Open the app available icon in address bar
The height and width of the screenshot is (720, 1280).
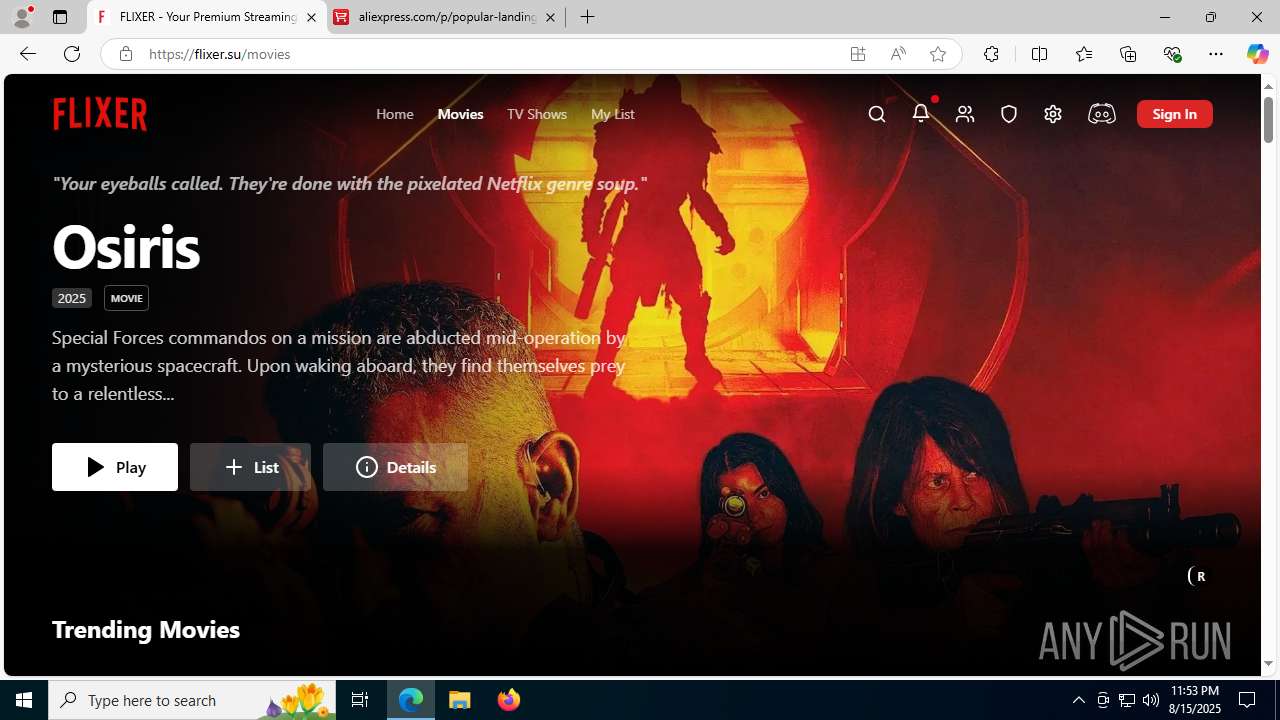coord(858,54)
